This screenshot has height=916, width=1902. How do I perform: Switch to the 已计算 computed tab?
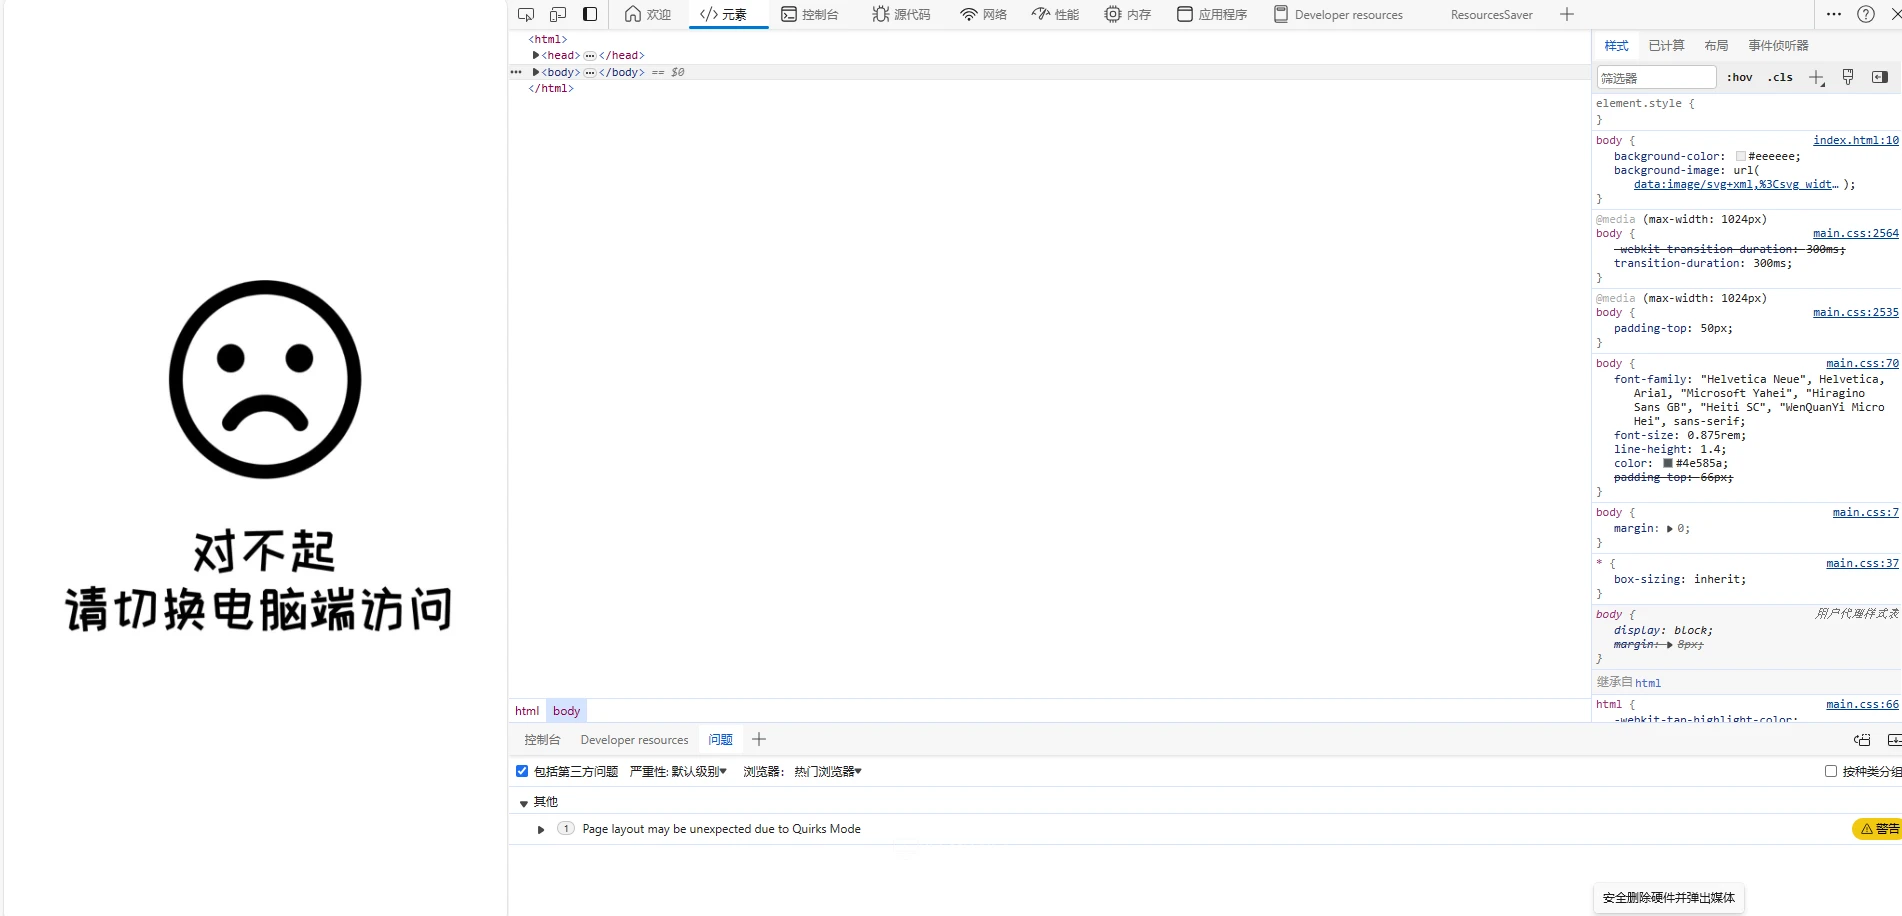1666,45
